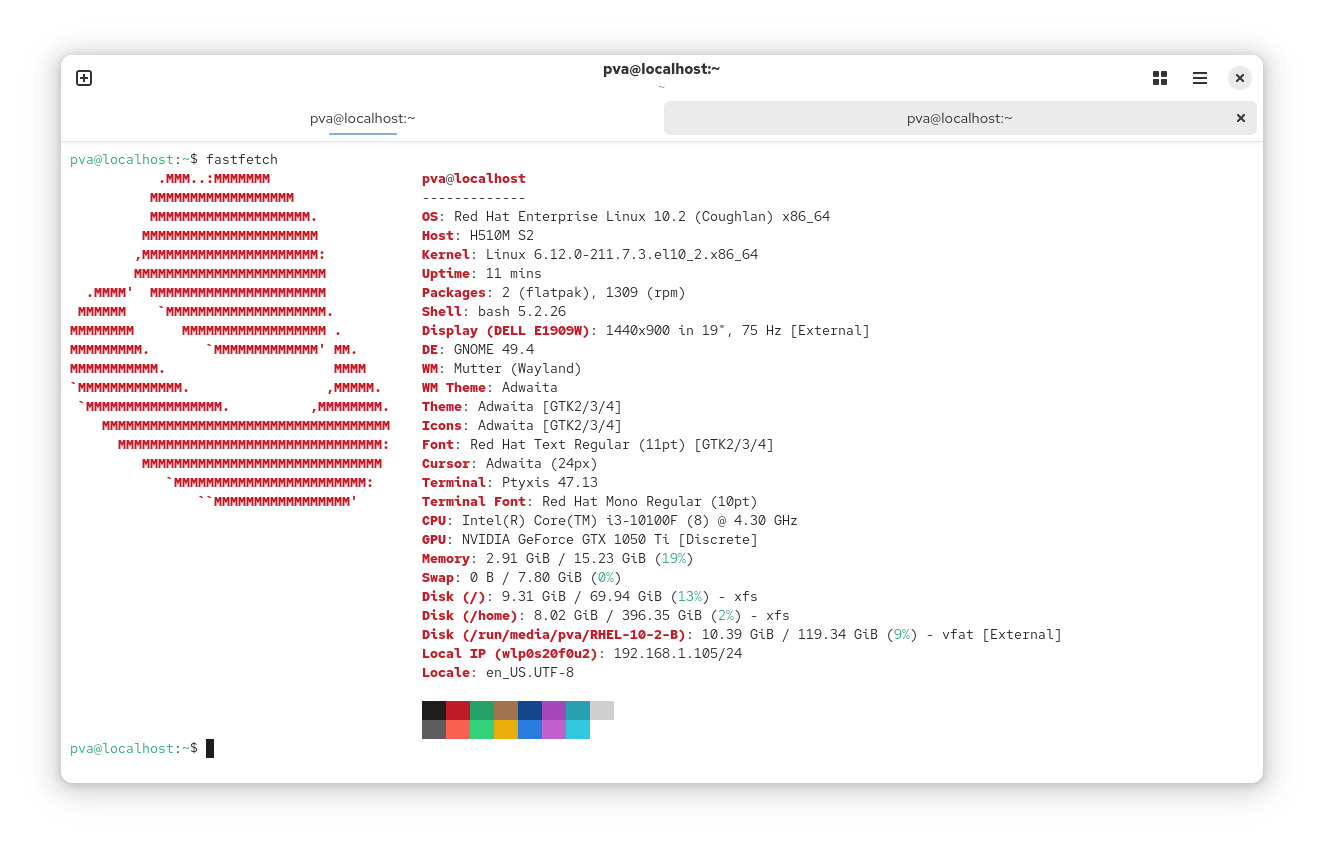
Task: Click the dark green color block
Action: pyautogui.click(x=482, y=710)
